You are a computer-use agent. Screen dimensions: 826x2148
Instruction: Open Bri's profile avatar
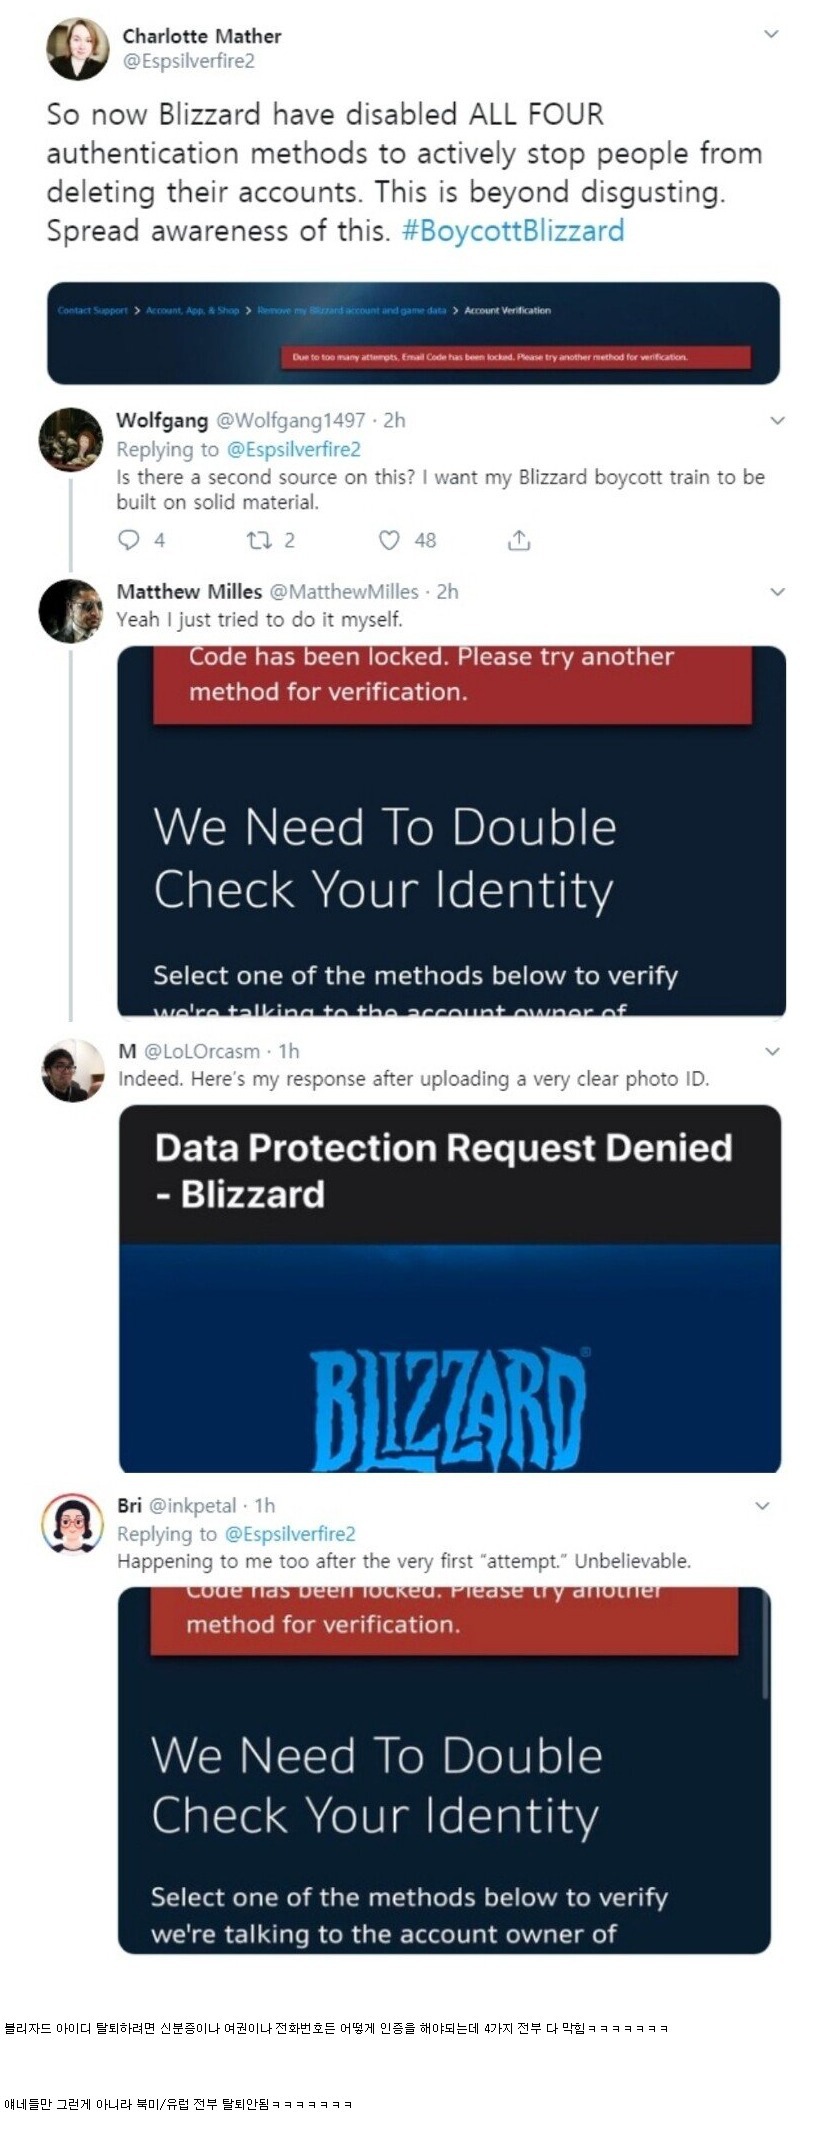(73, 1524)
